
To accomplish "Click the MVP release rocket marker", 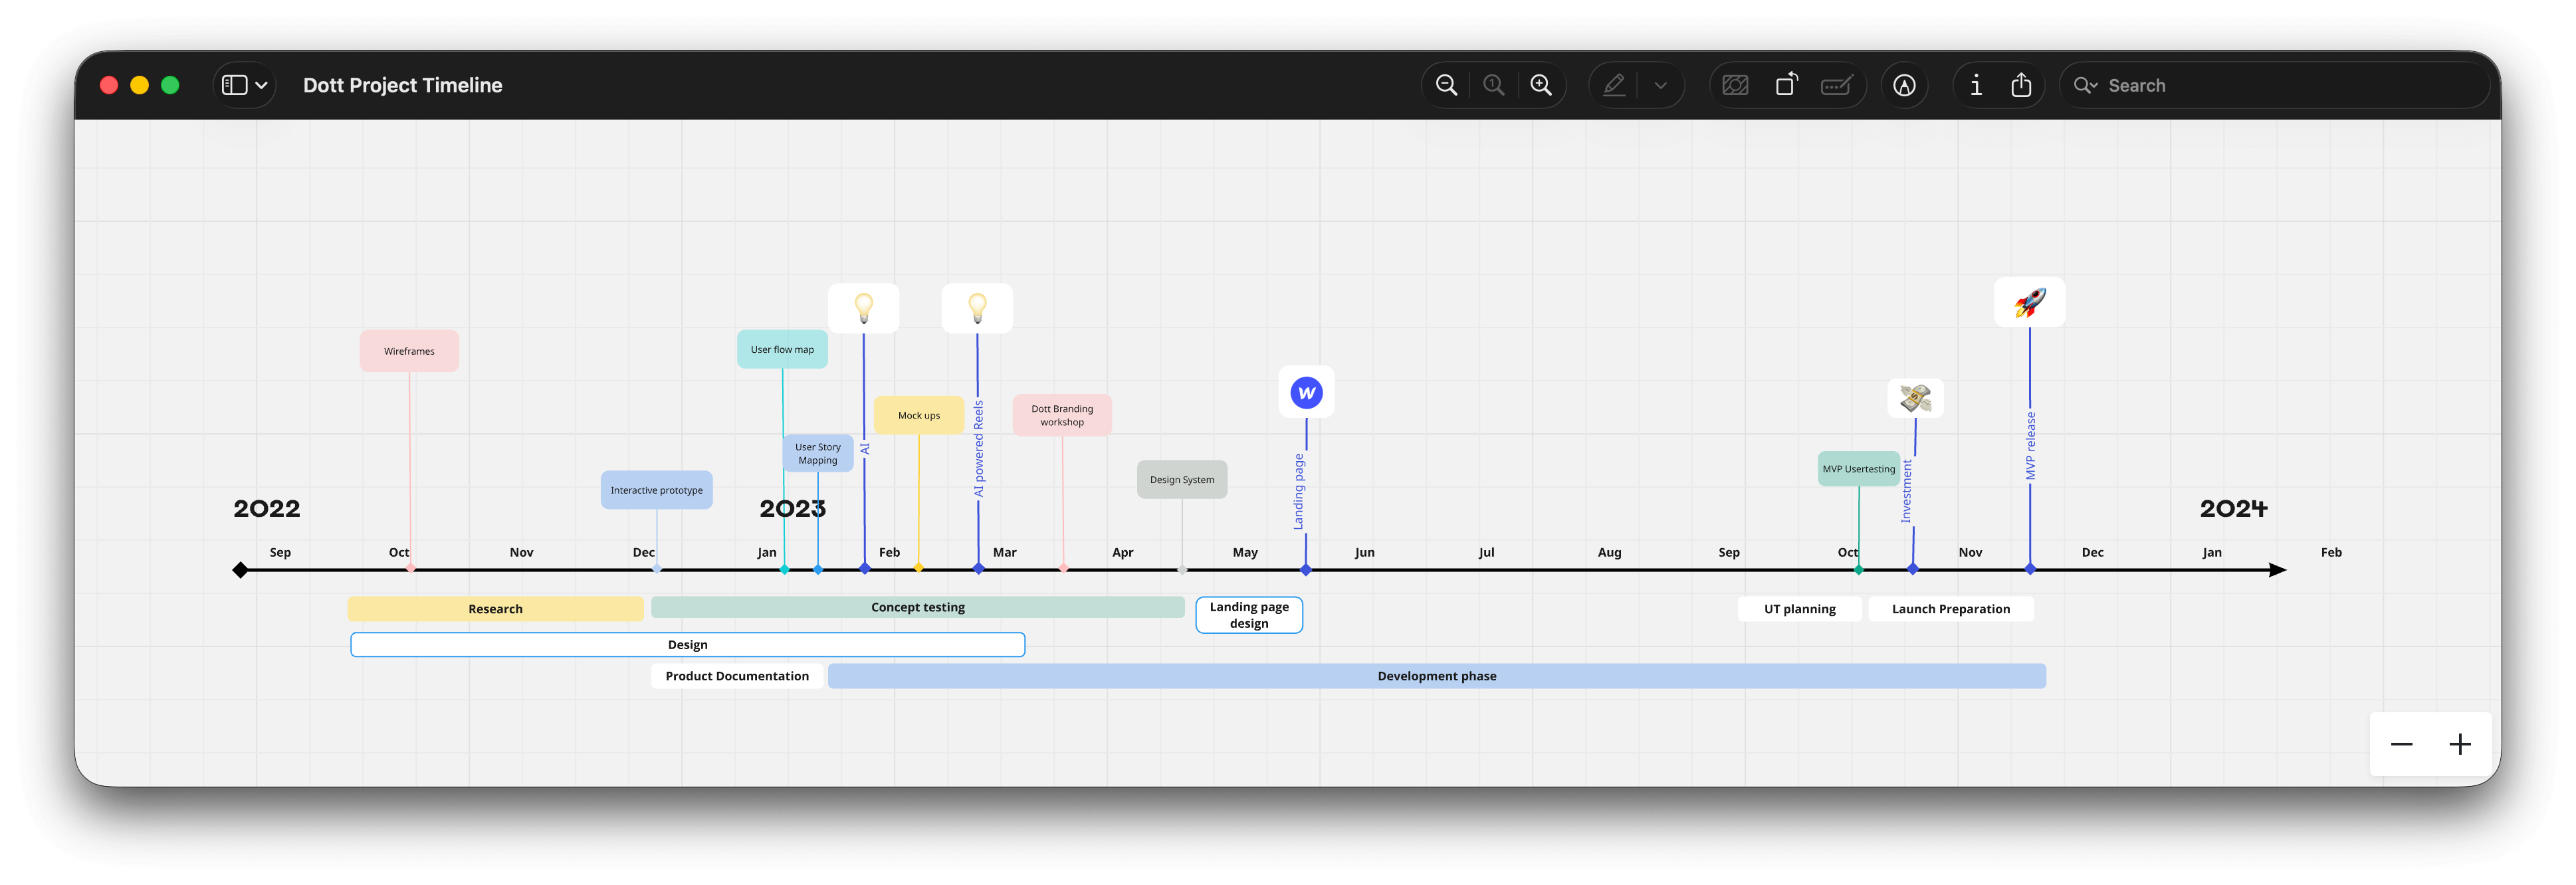I will pos(2029,302).
